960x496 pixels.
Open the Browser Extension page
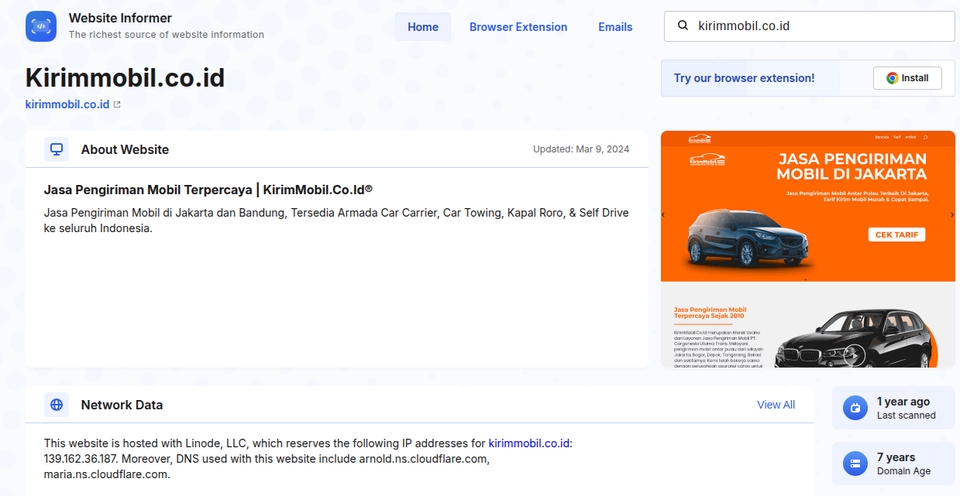(518, 27)
